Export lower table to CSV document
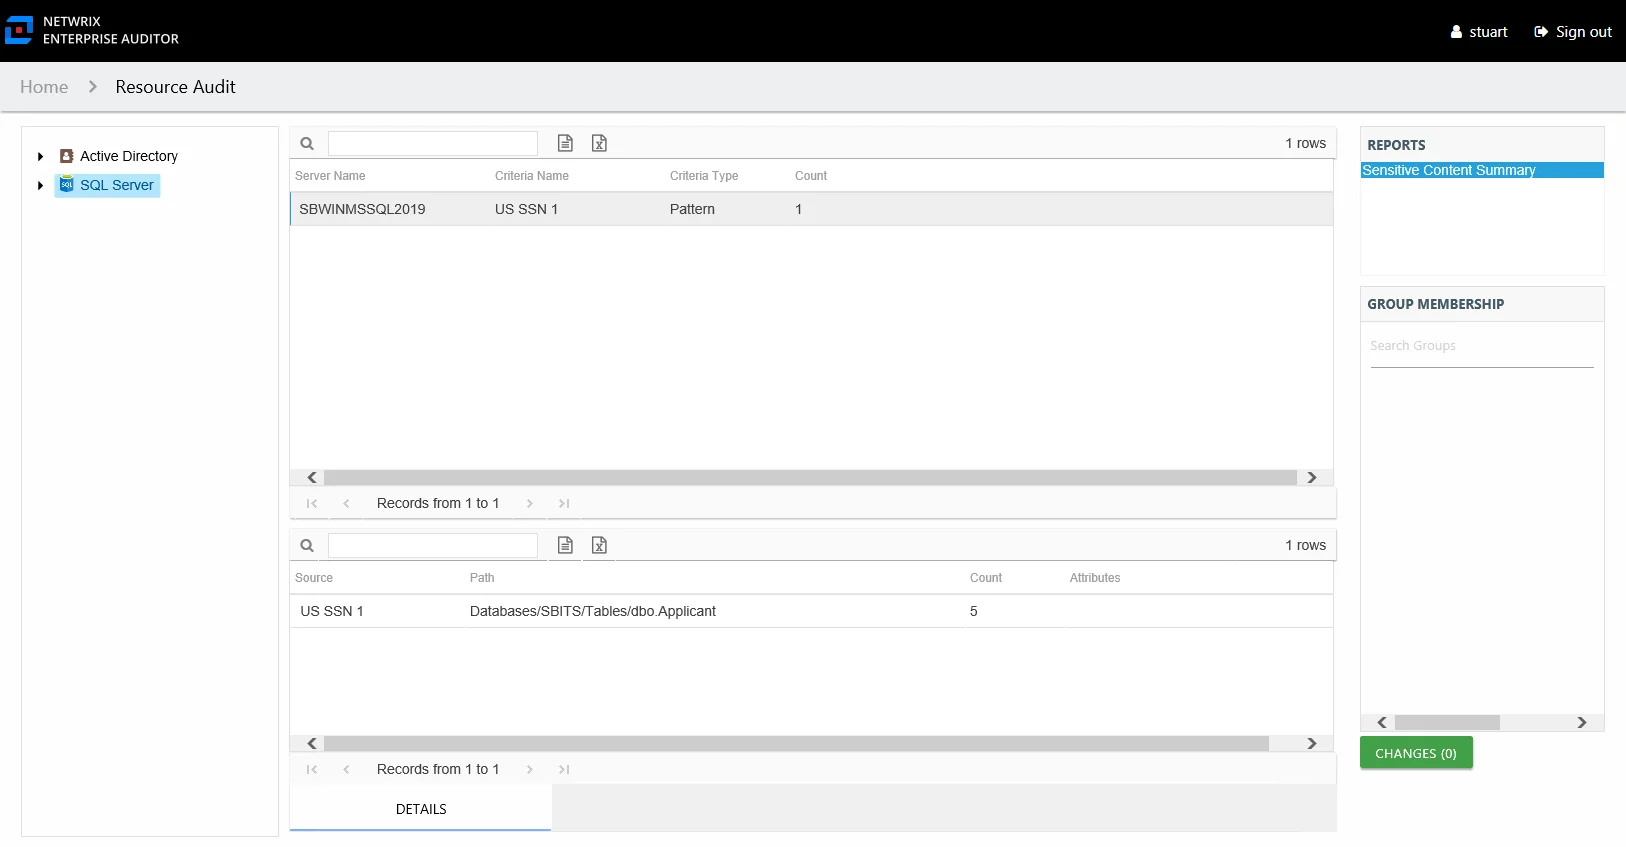This screenshot has width=1626, height=847. (565, 545)
